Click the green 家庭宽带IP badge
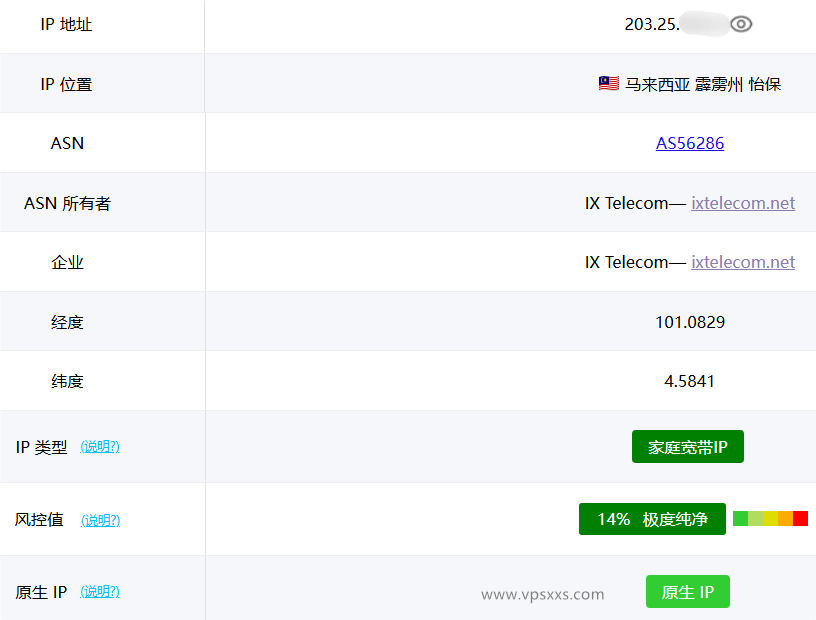 (x=687, y=446)
